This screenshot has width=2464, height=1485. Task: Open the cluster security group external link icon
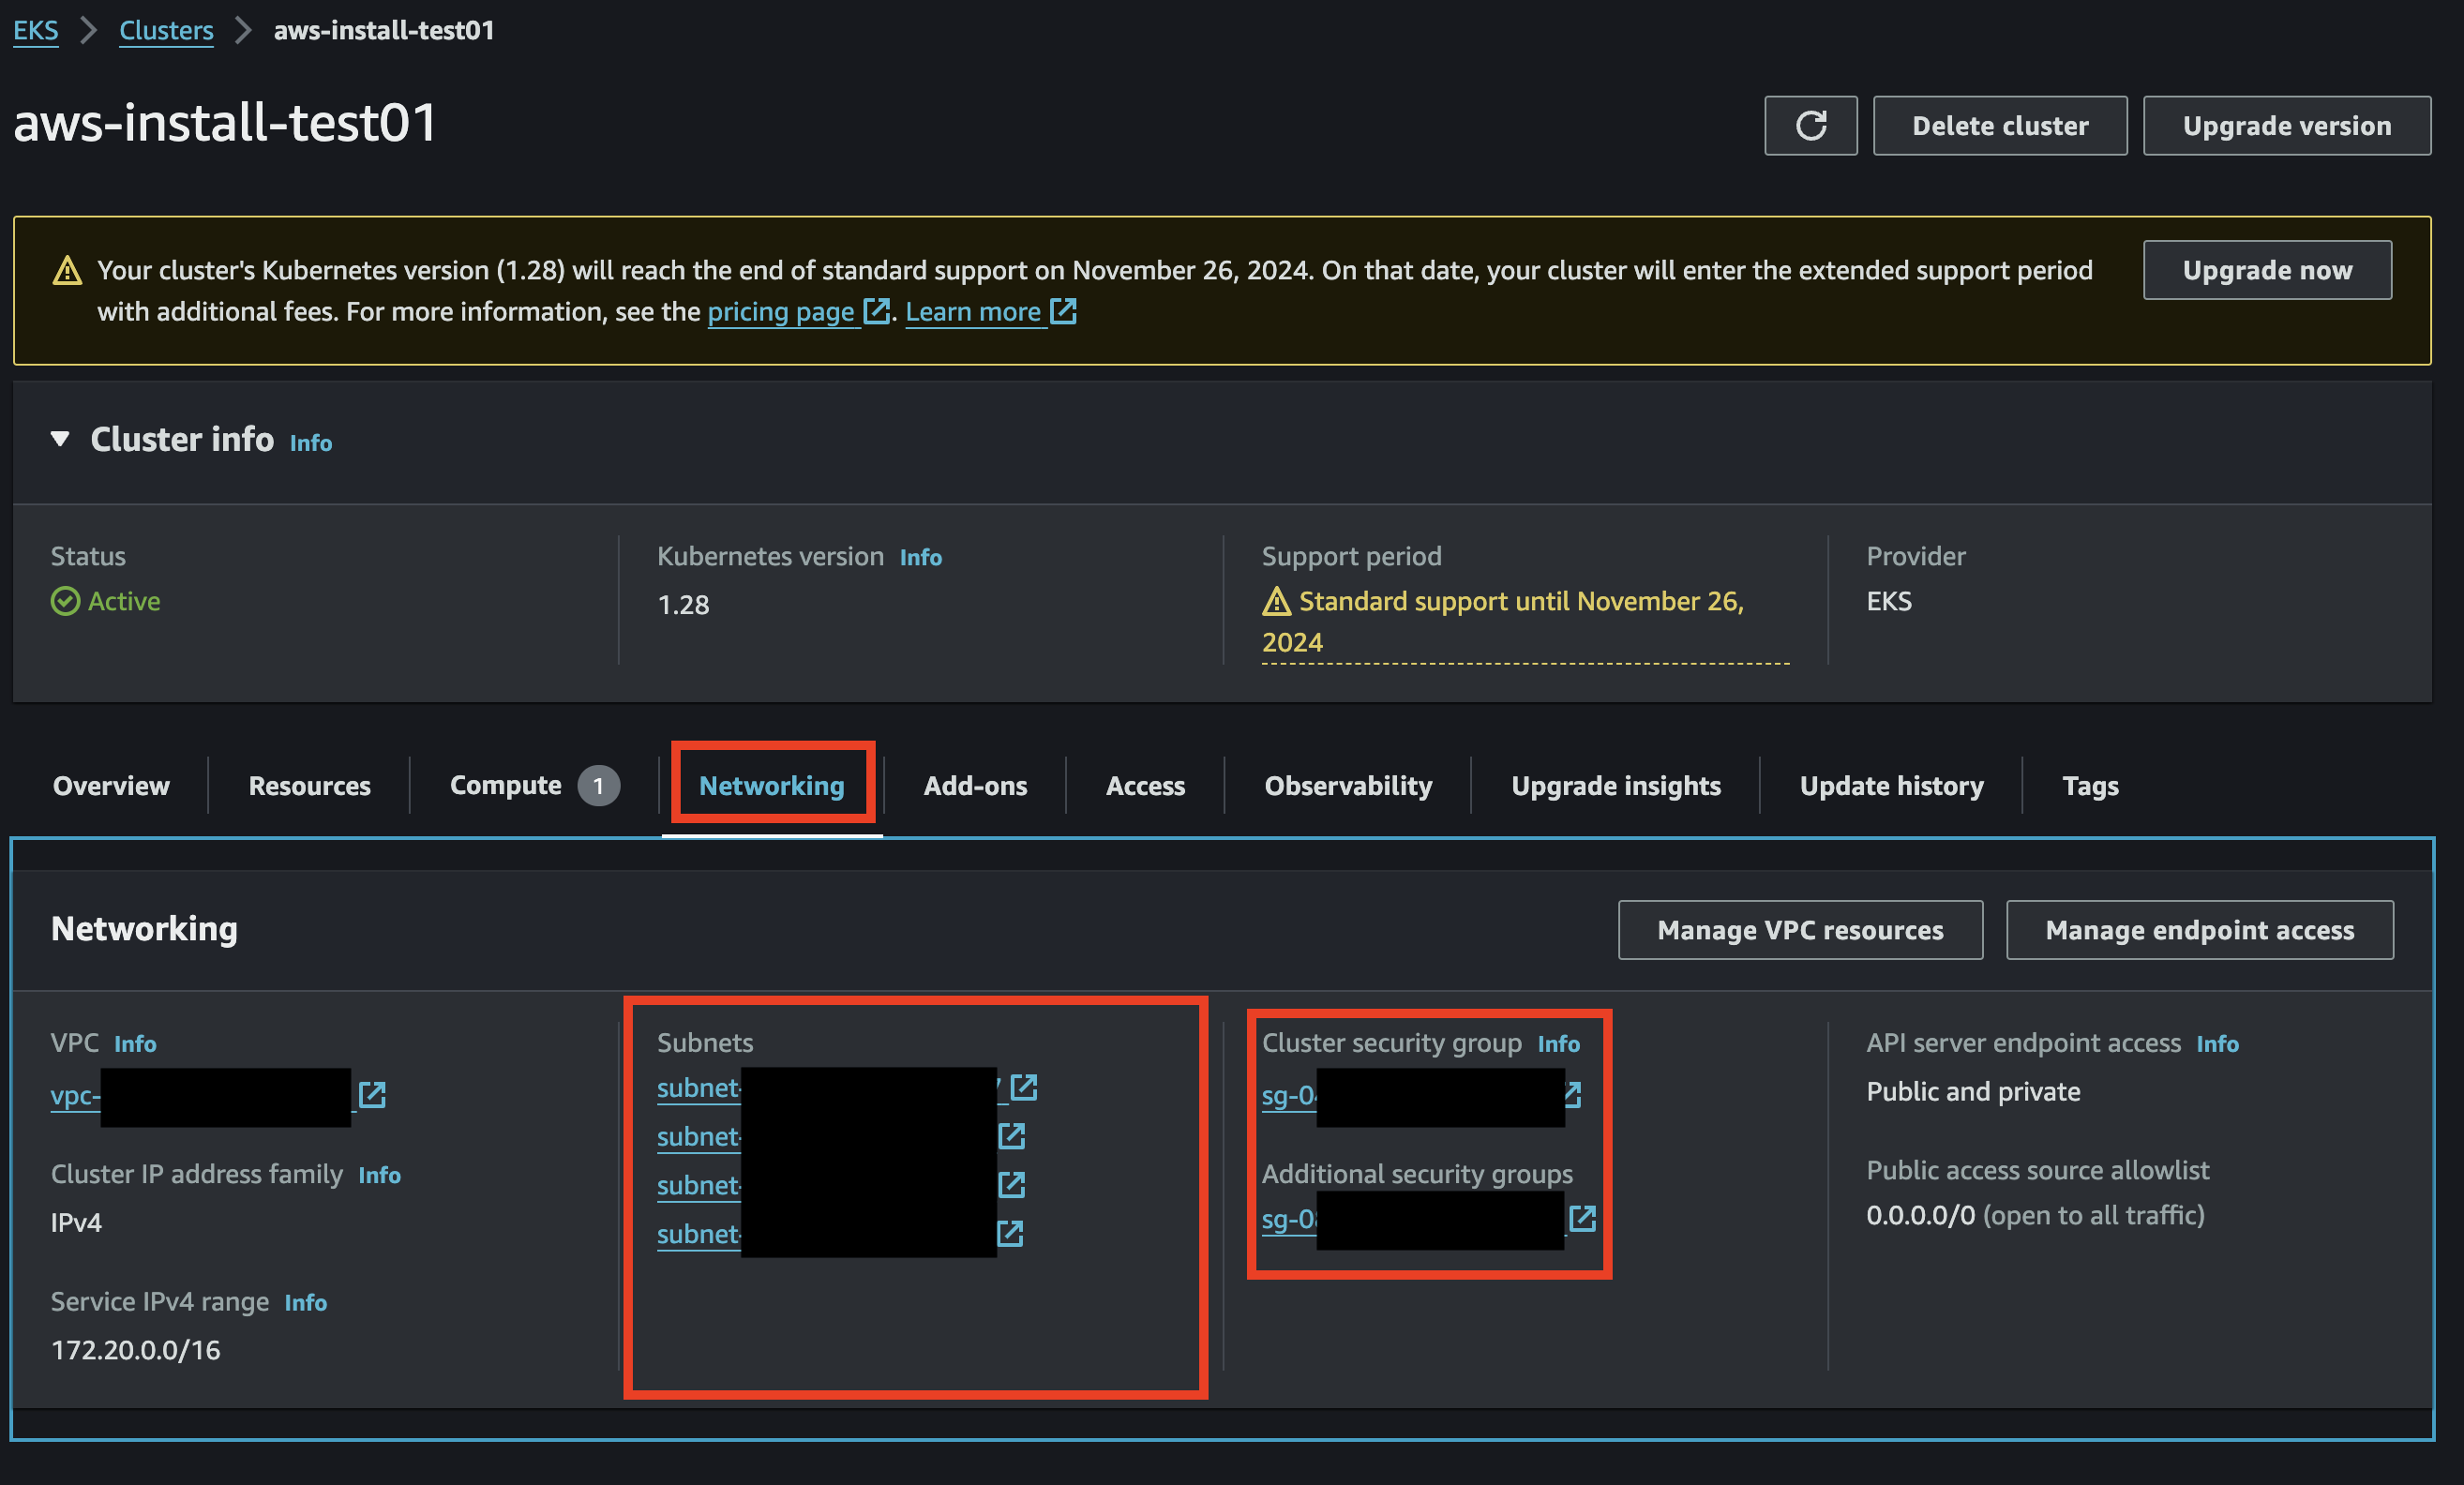tap(1573, 1095)
